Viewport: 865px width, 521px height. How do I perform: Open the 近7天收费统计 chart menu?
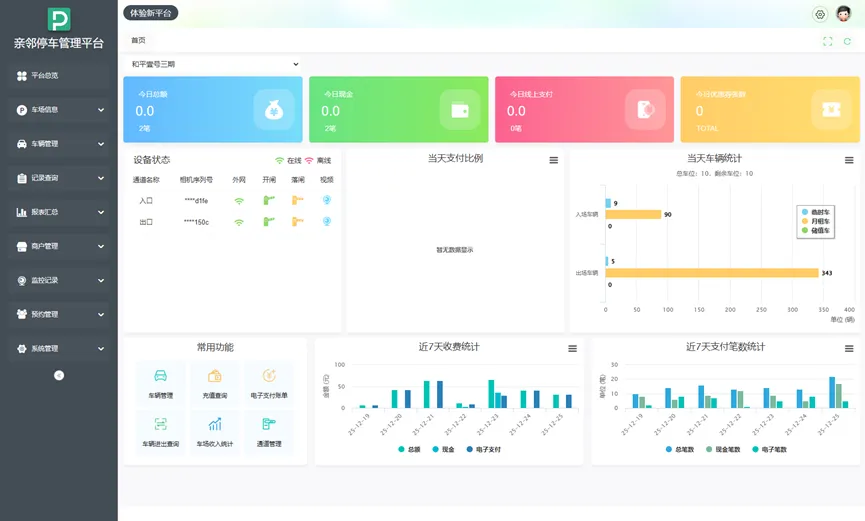pos(573,349)
